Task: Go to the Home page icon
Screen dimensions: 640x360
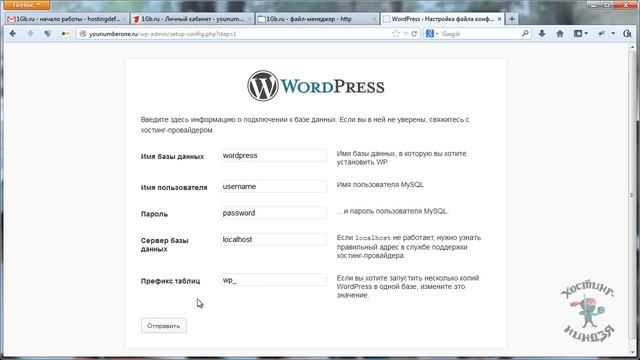Action: tap(560, 34)
